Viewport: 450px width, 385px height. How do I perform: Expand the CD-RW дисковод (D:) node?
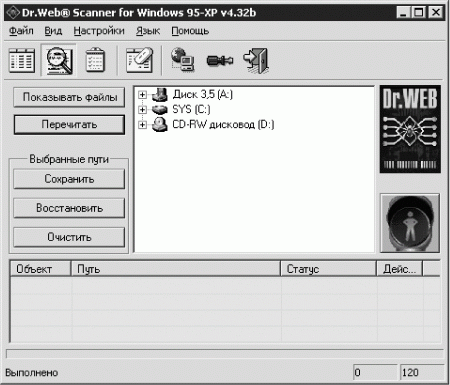[x=142, y=125]
